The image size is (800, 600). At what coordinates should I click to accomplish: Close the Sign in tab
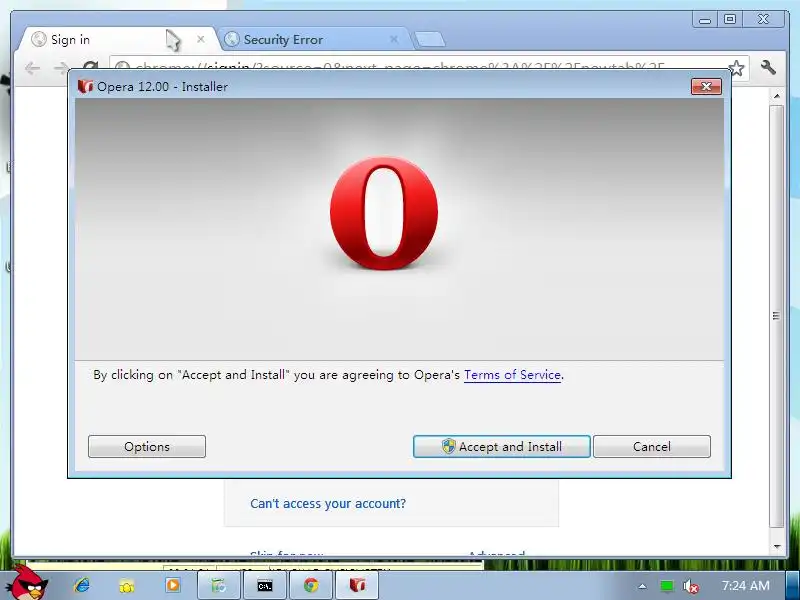tap(201, 39)
